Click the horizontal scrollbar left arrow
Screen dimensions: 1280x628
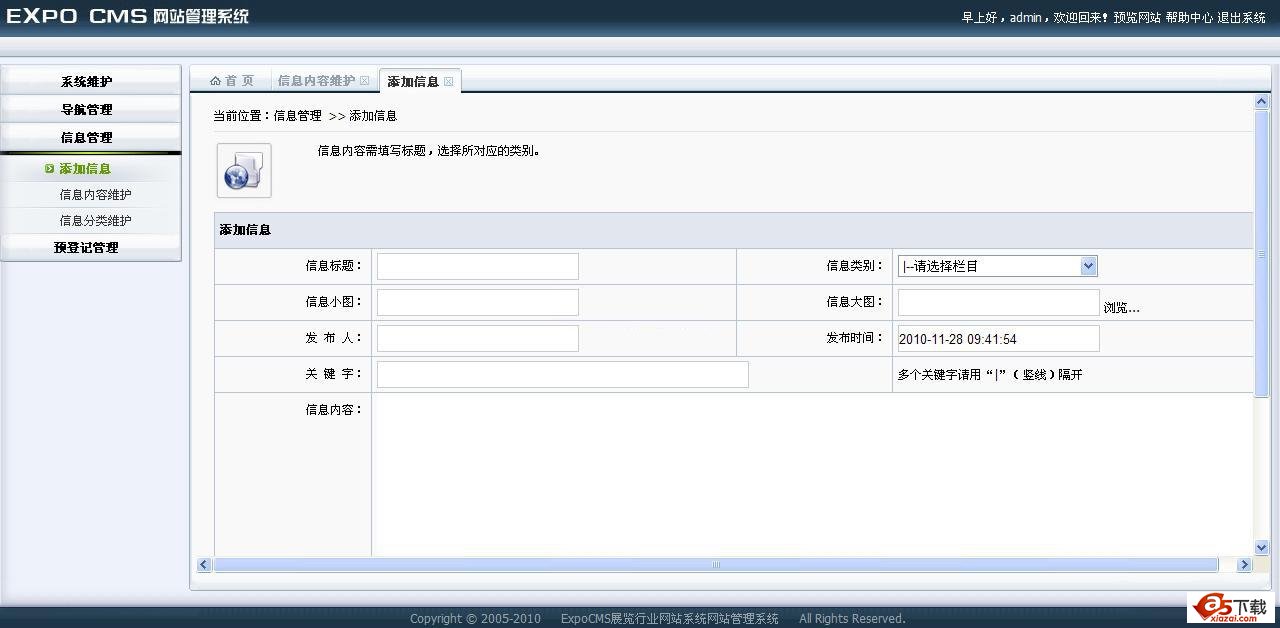click(x=204, y=565)
